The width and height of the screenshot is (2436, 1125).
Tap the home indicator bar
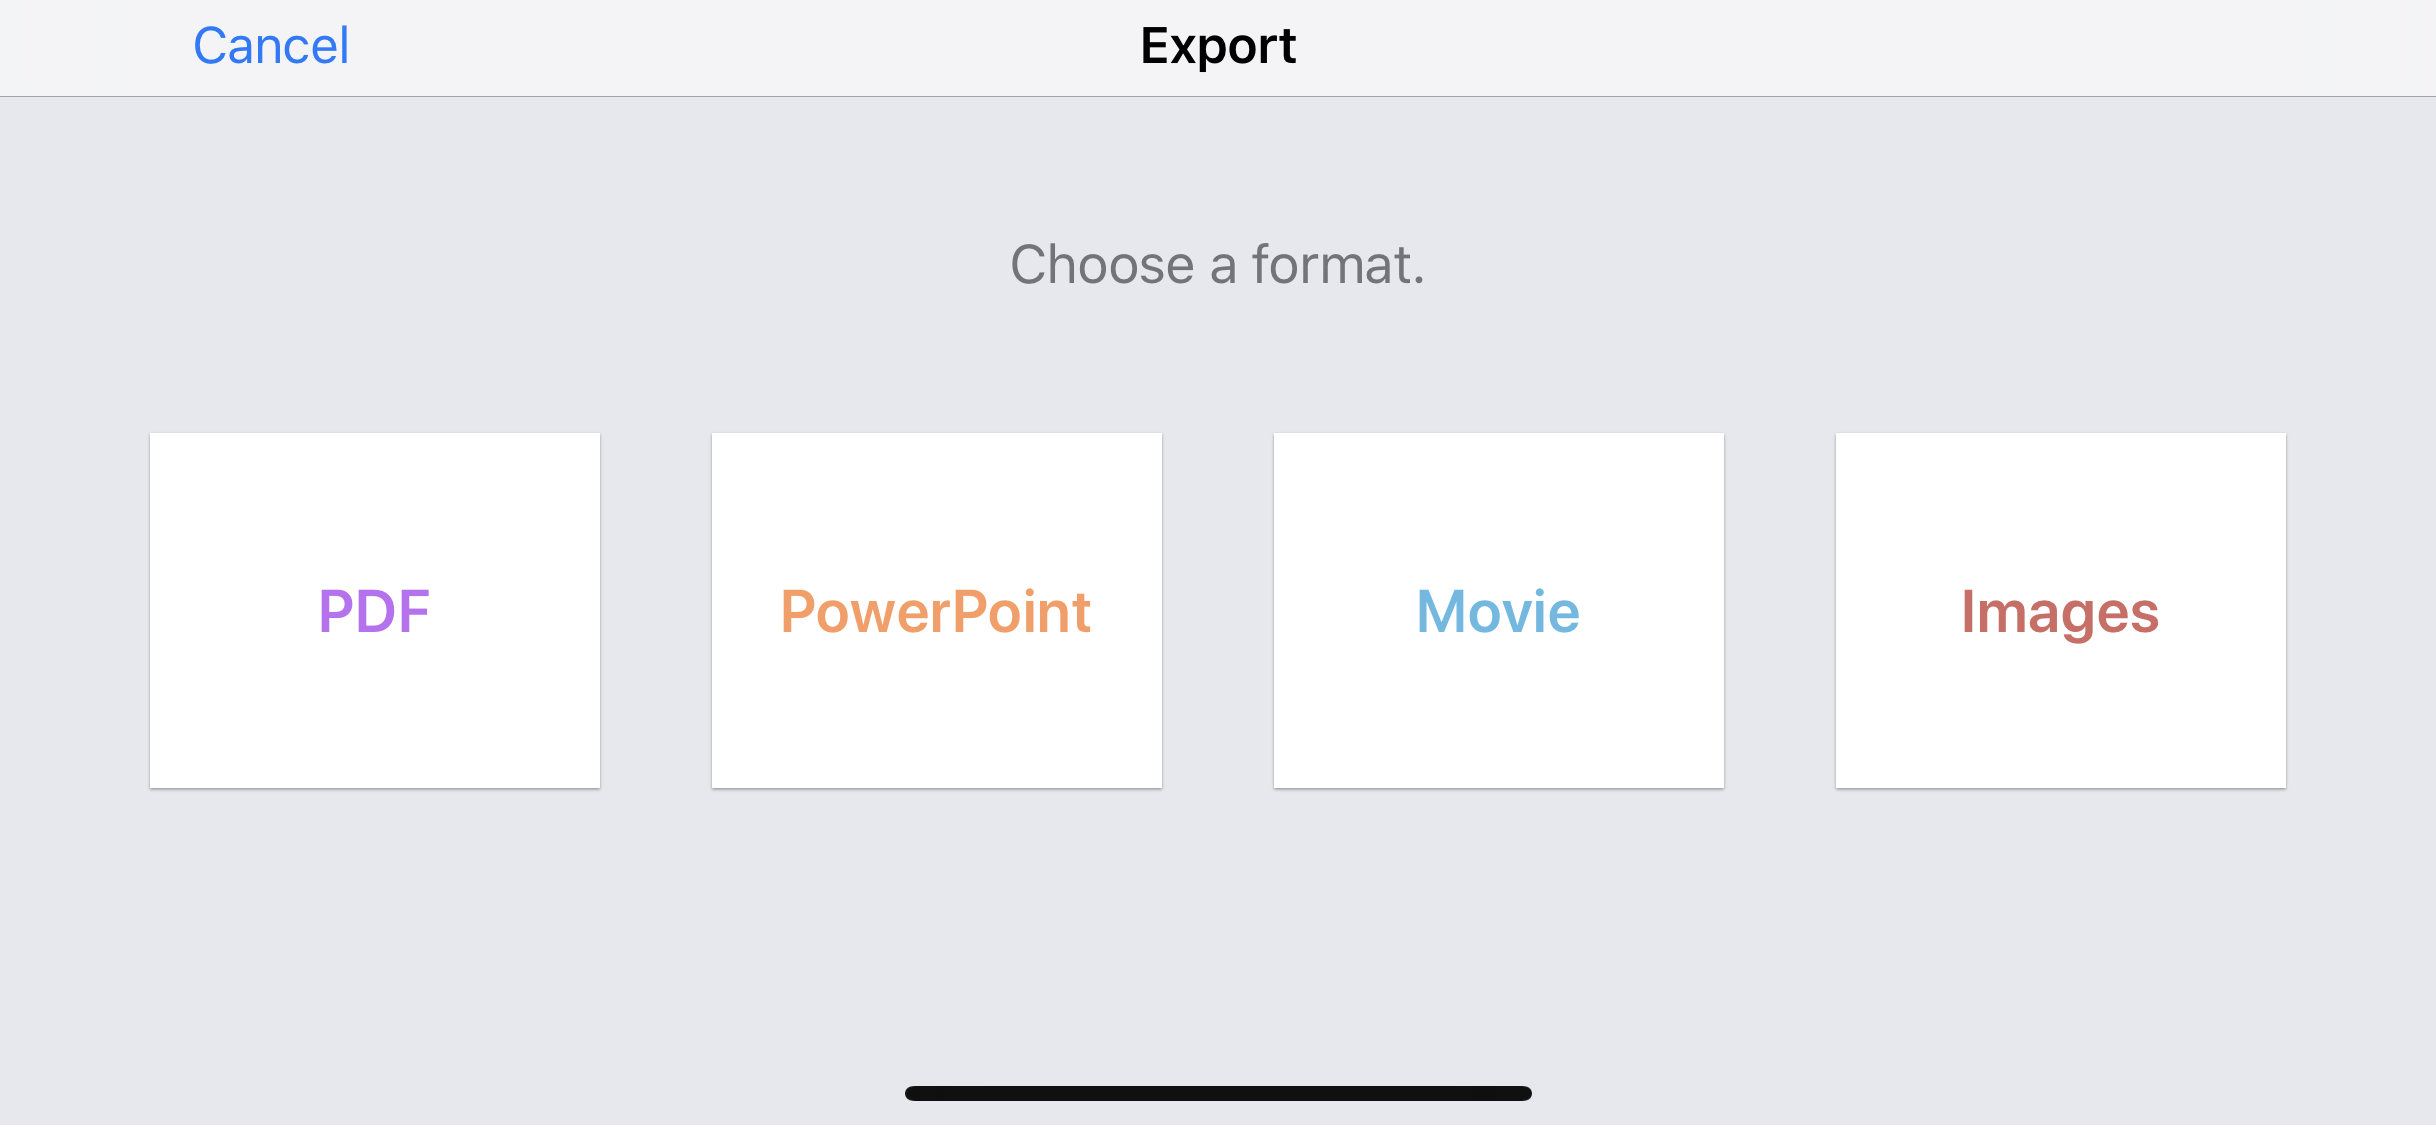tap(1218, 1093)
